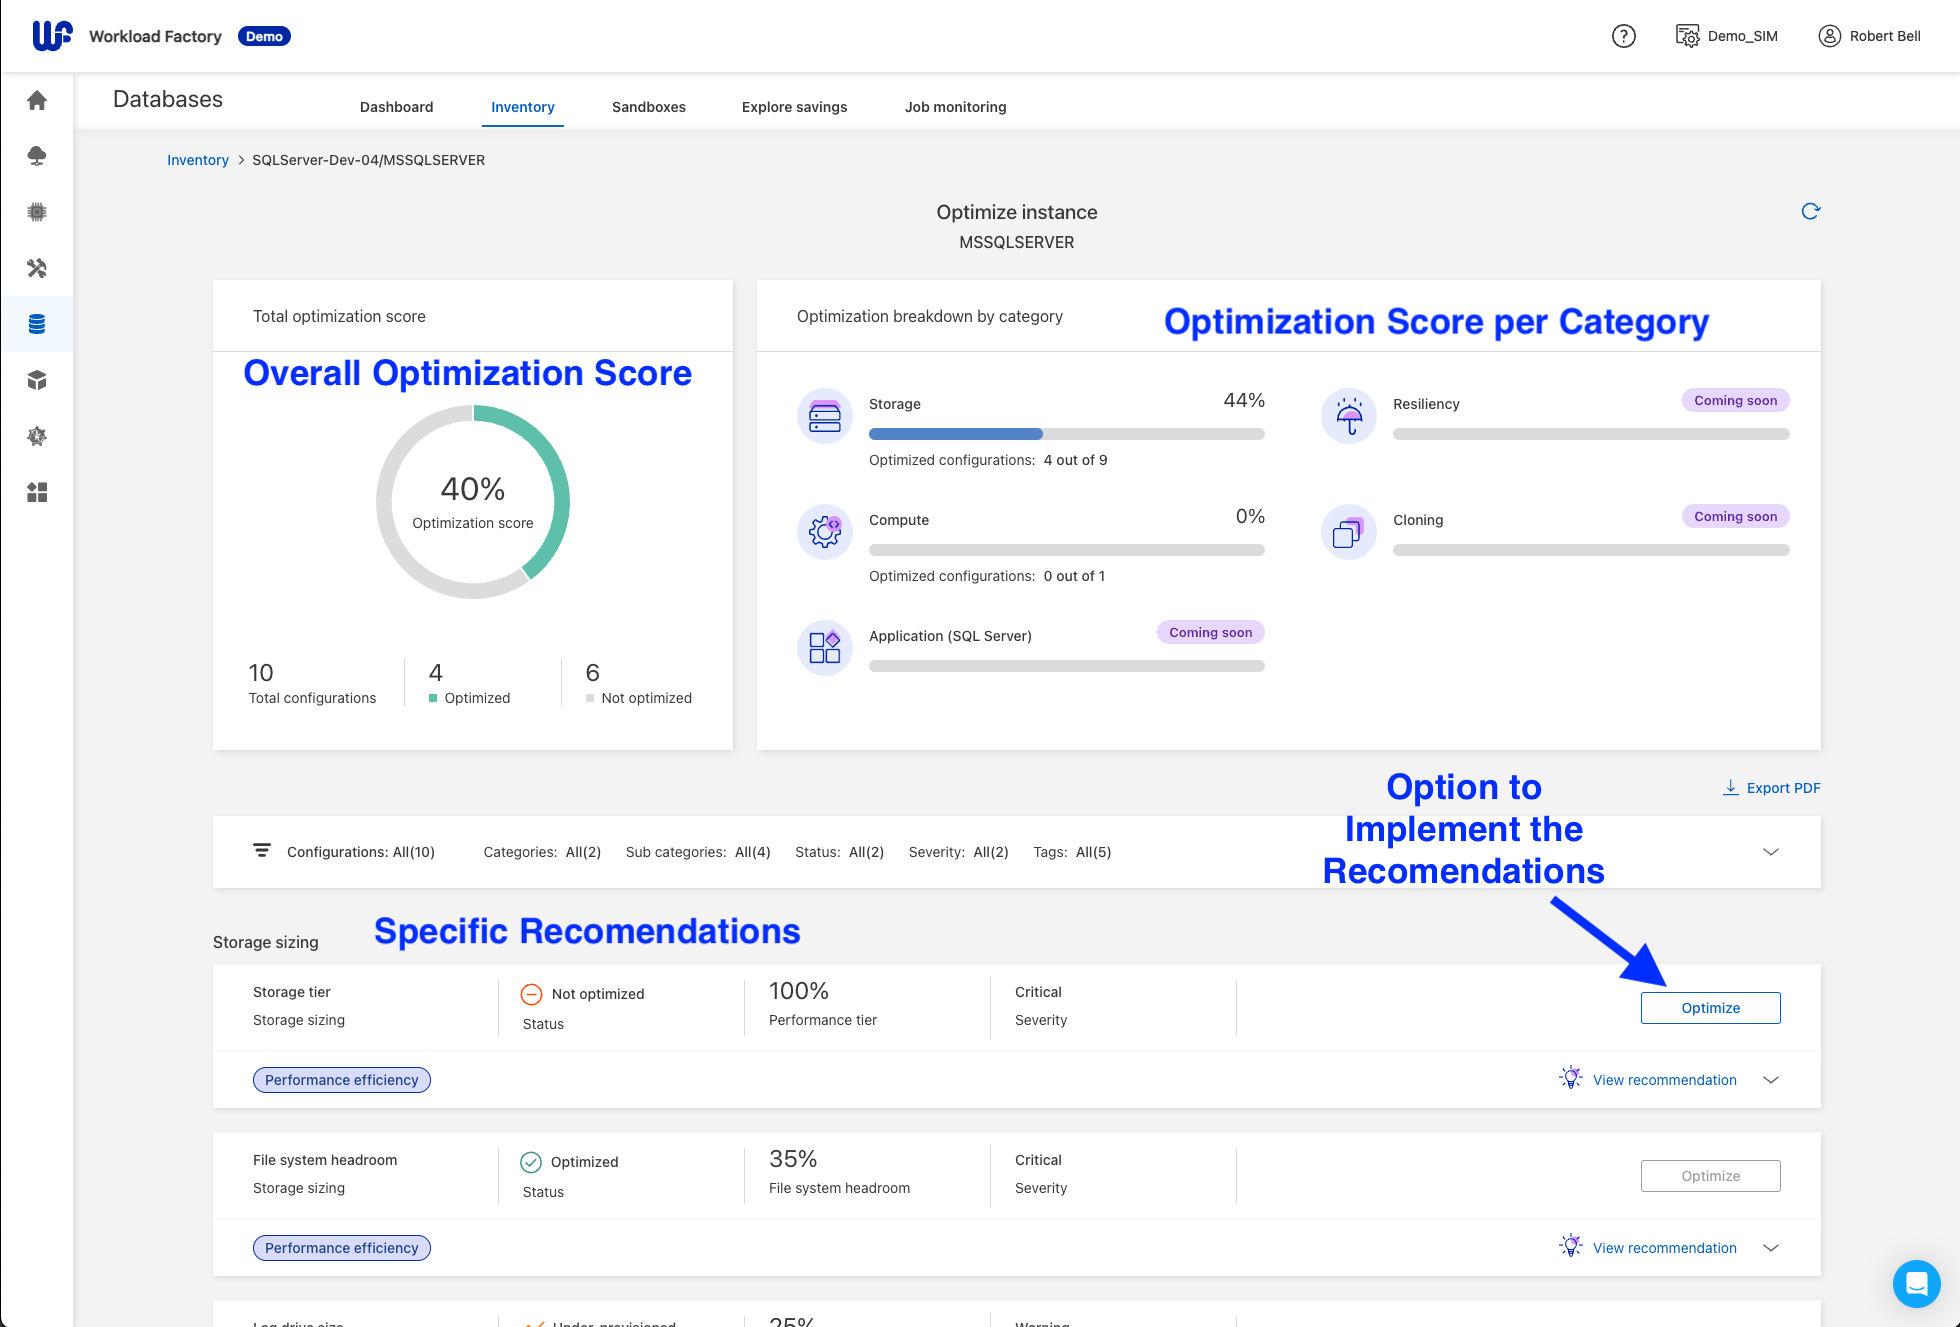Click the chat support bubble icon
1960x1327 pixels.
tap(1916, 1283)
